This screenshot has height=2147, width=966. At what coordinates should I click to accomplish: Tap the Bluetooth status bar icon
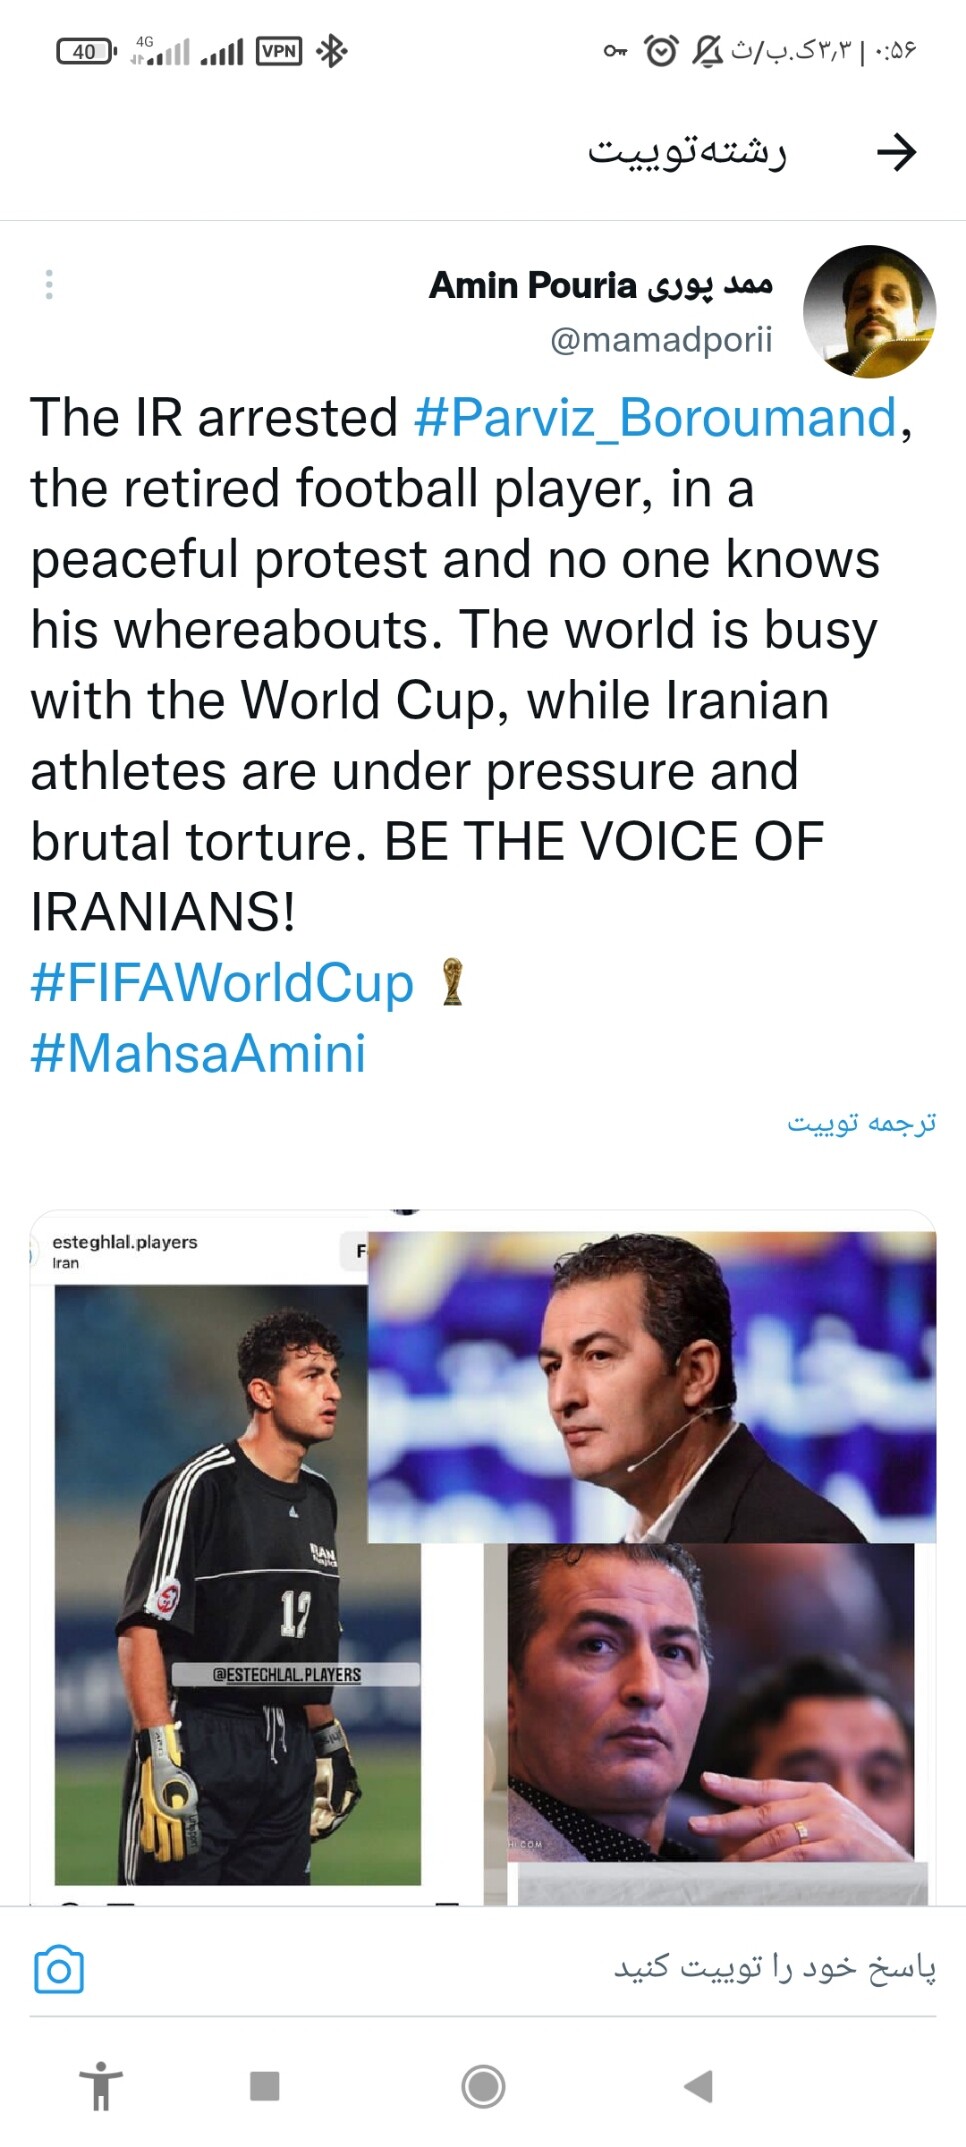[x=331, y=51]
